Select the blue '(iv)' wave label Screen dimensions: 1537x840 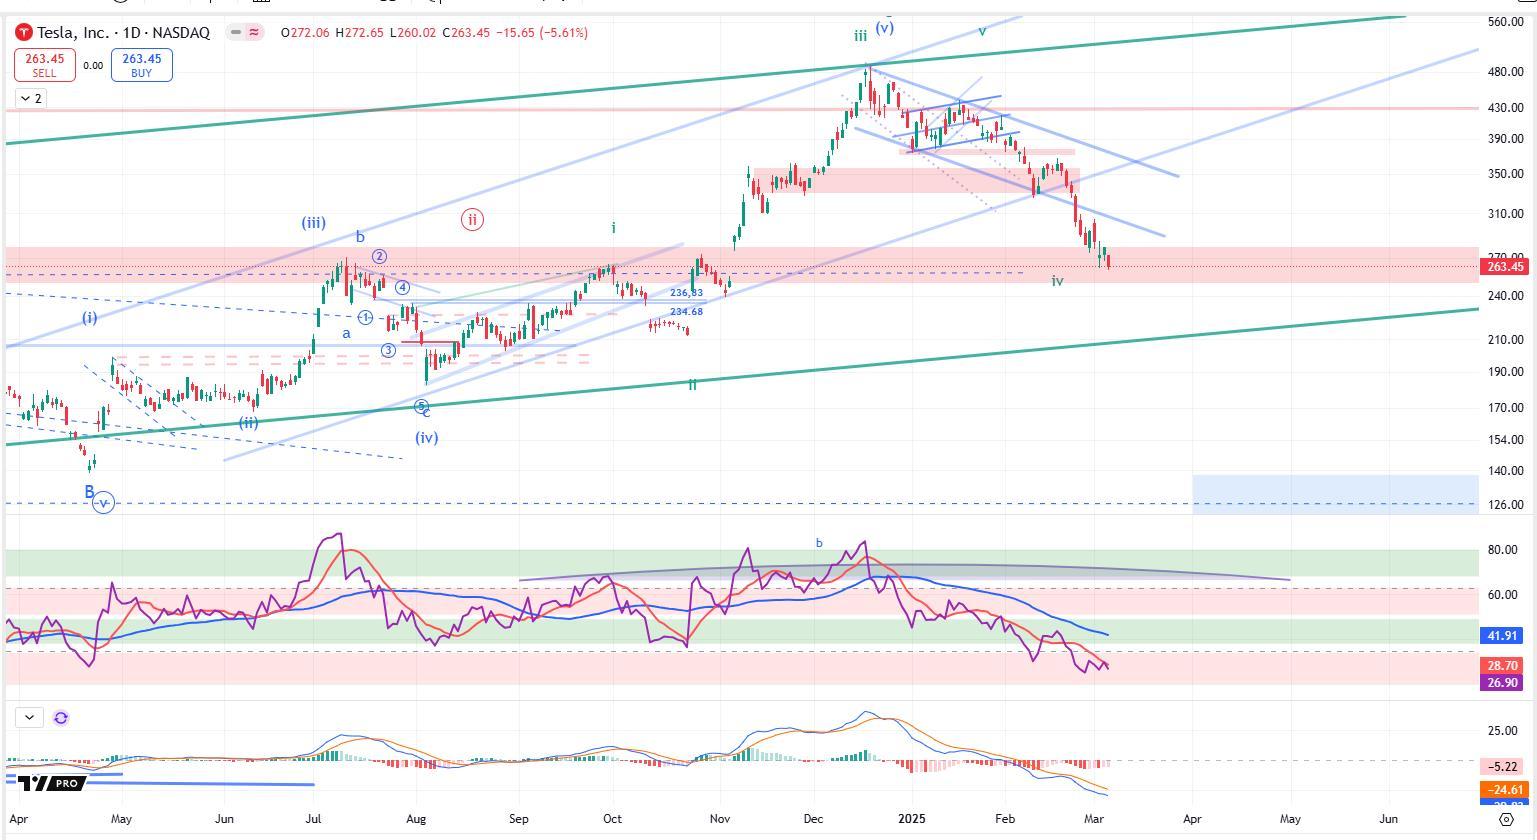[x=427, y=437]
